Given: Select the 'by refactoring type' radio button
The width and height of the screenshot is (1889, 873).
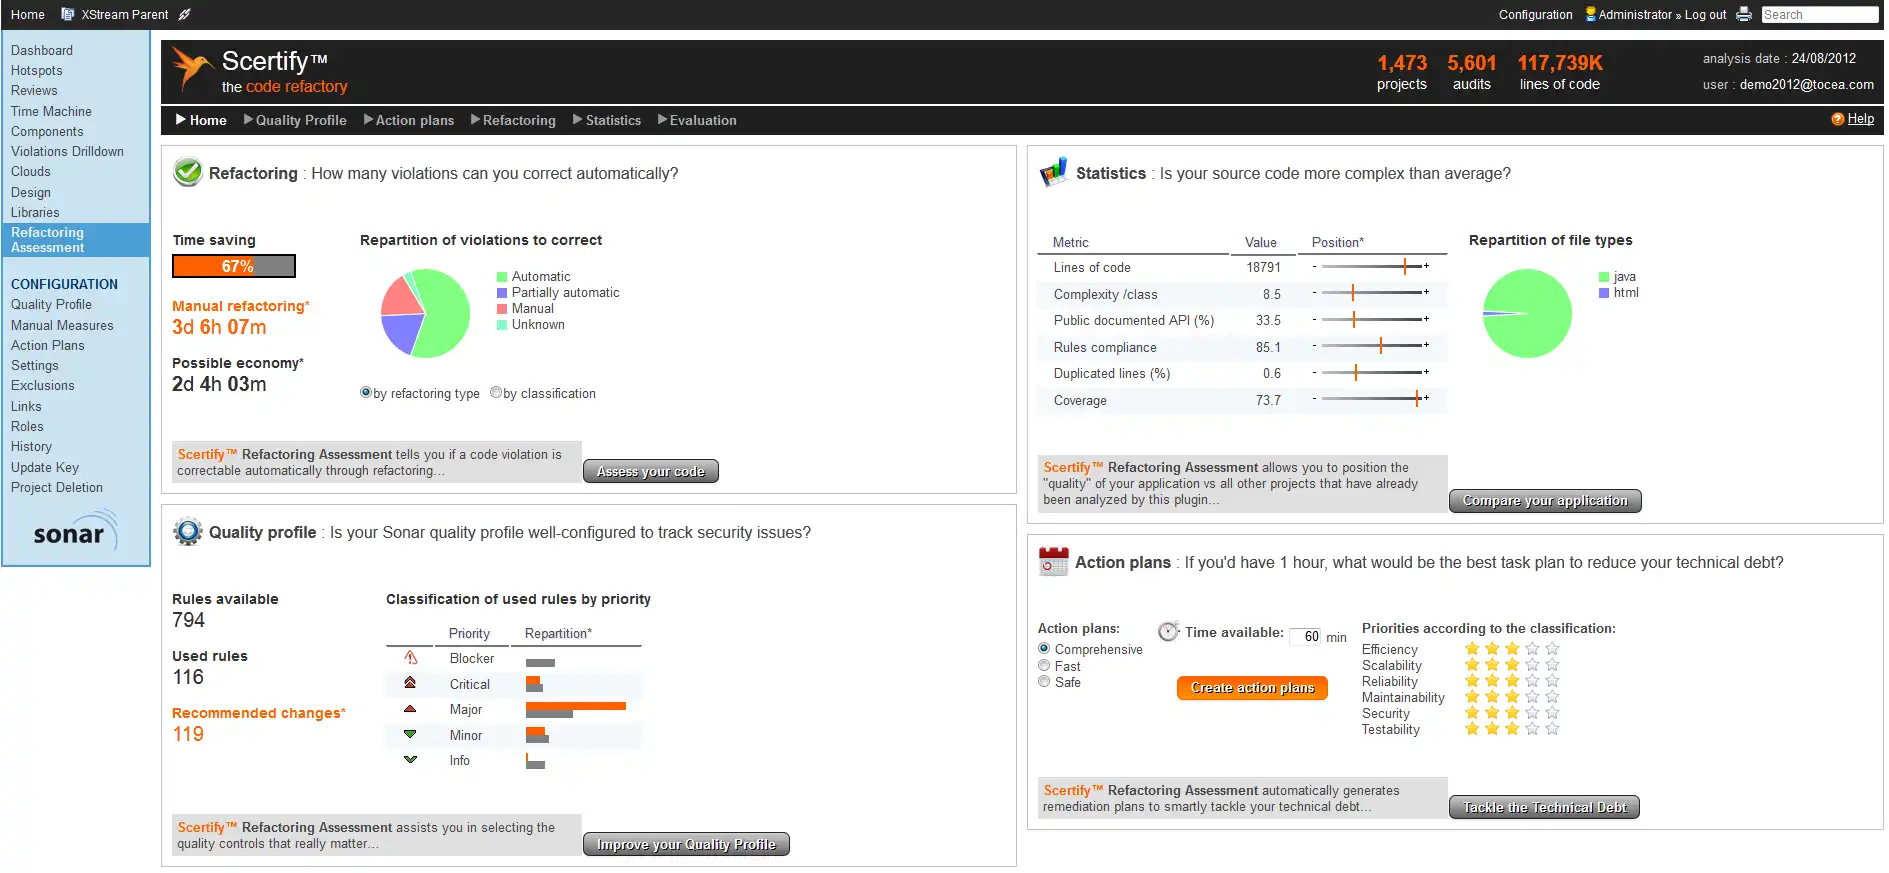Looking at the screenshot, I should click(366, 393).
